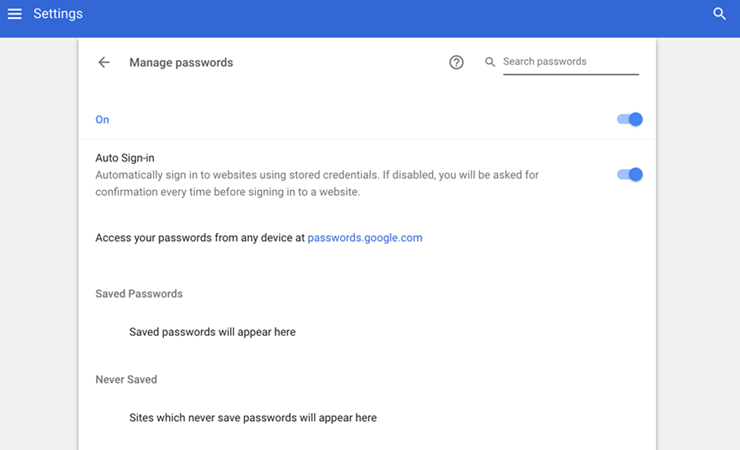740x450 pixels.
Task: Click 'Saved passwords will appear here' text
Action: (x=212, y=332)
